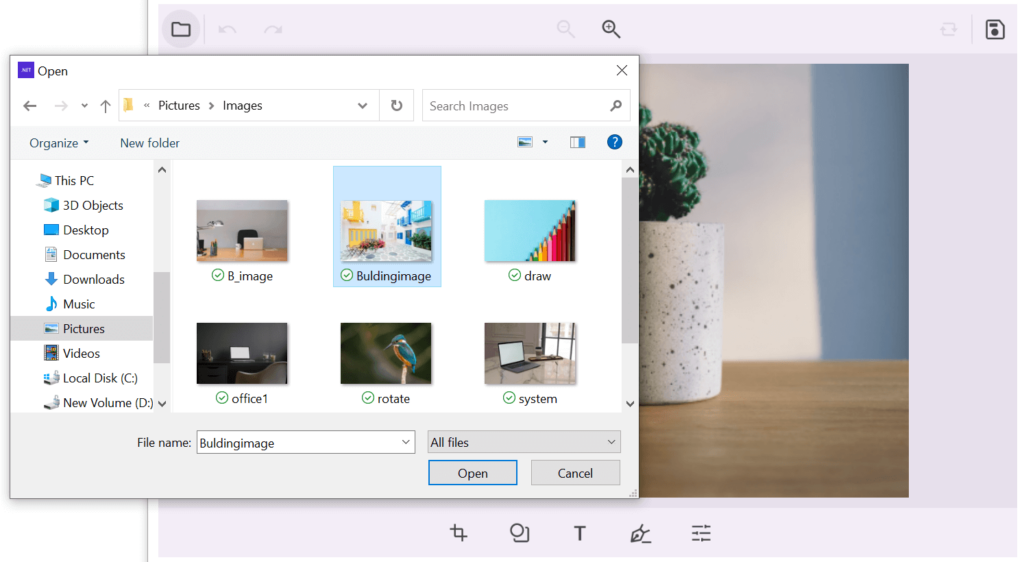Open the adjustment sliders tool
The image size is (1024, 562).
pos(701,533)
